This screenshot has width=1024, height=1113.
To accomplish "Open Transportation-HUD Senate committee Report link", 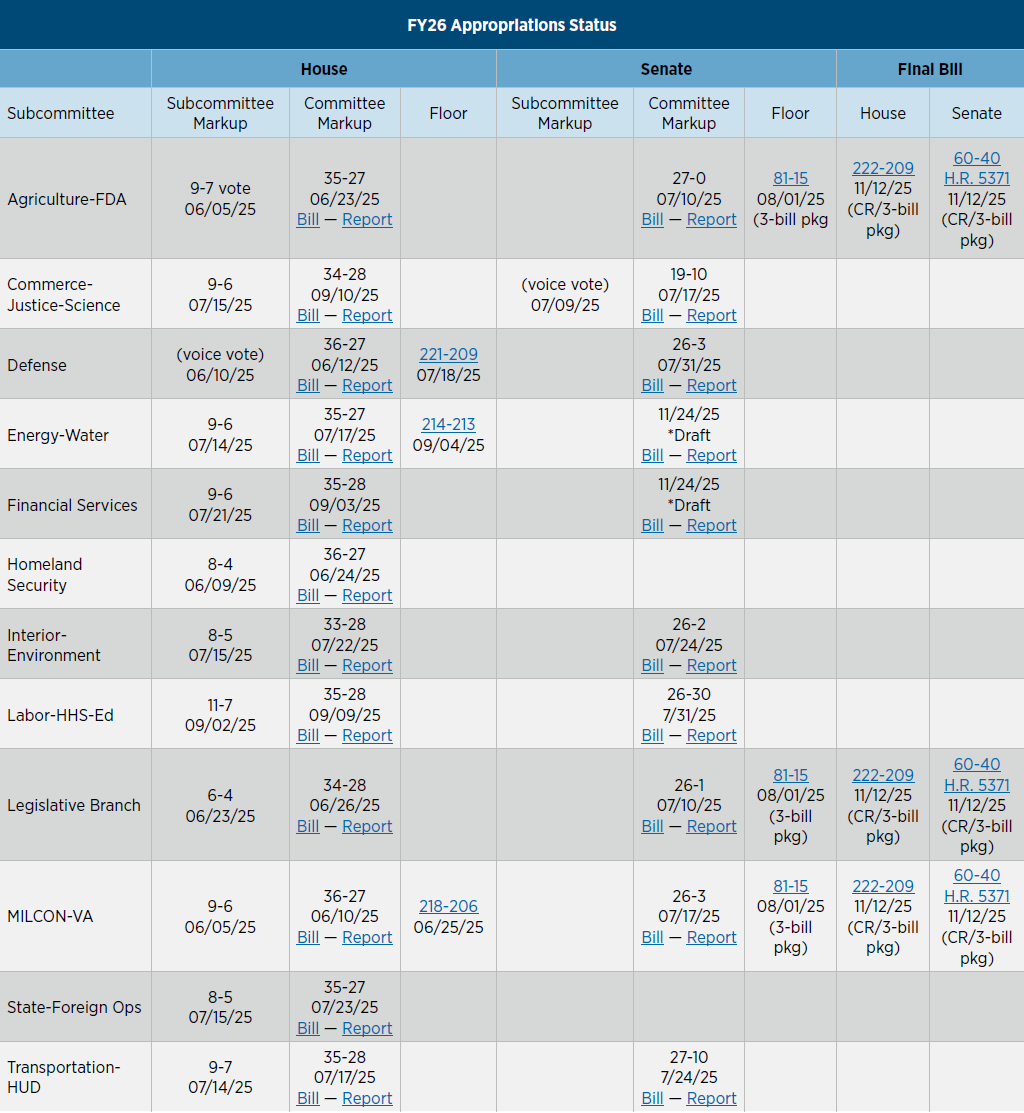I will [x=711, y=1098].
